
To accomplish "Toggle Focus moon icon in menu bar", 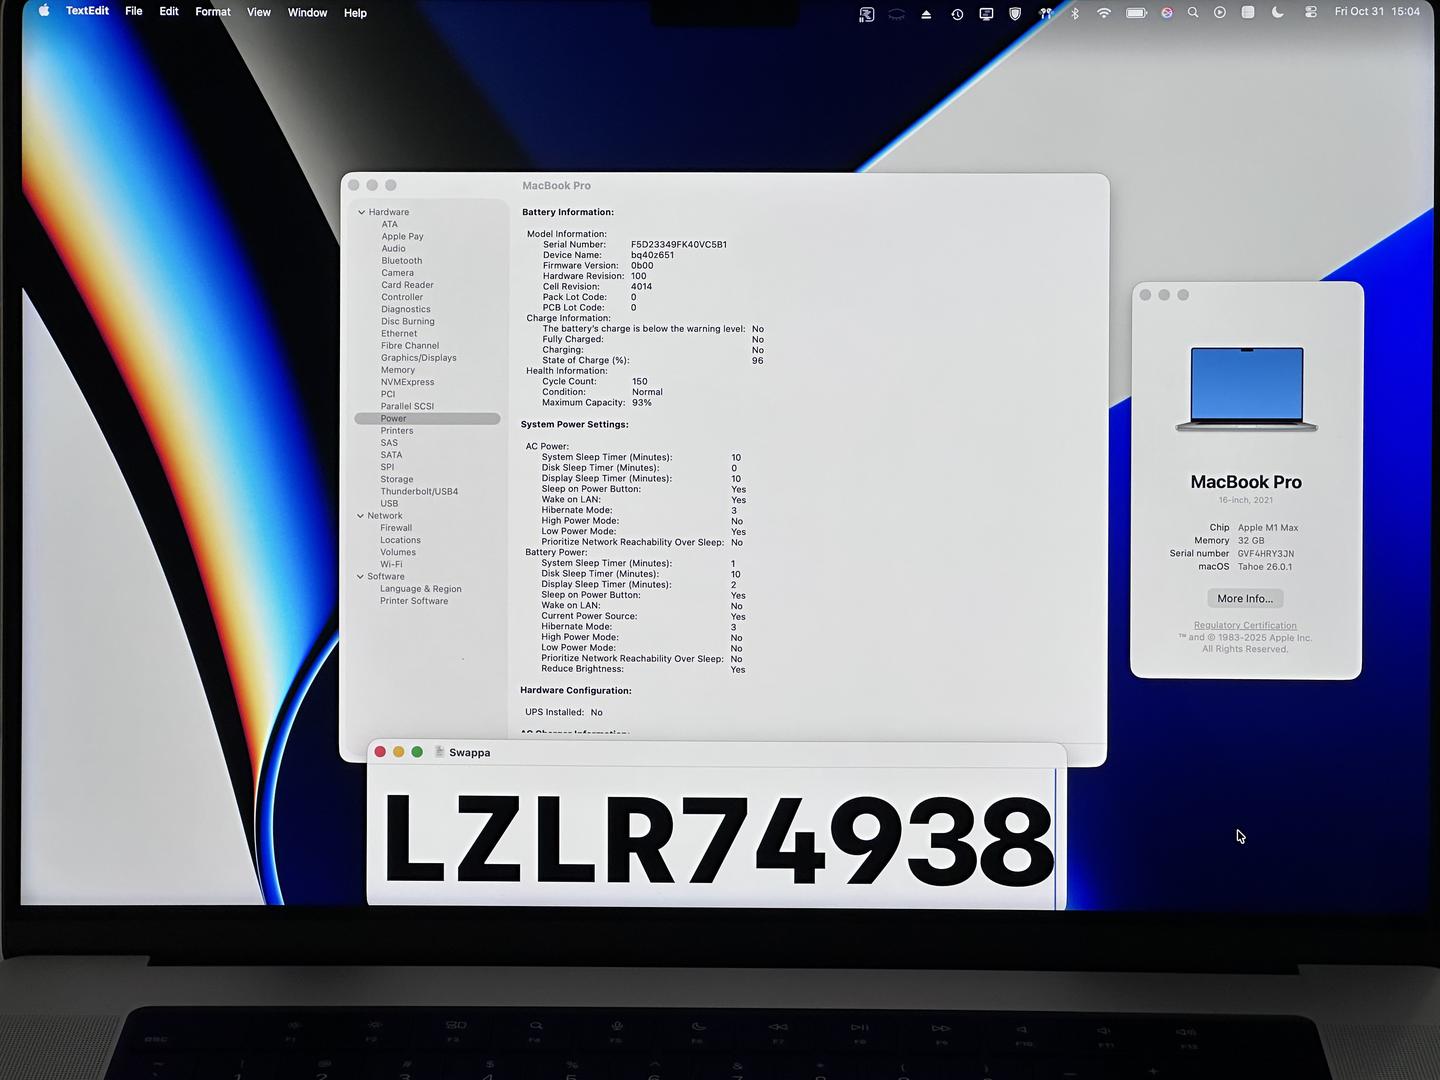I will (1278, 13).
